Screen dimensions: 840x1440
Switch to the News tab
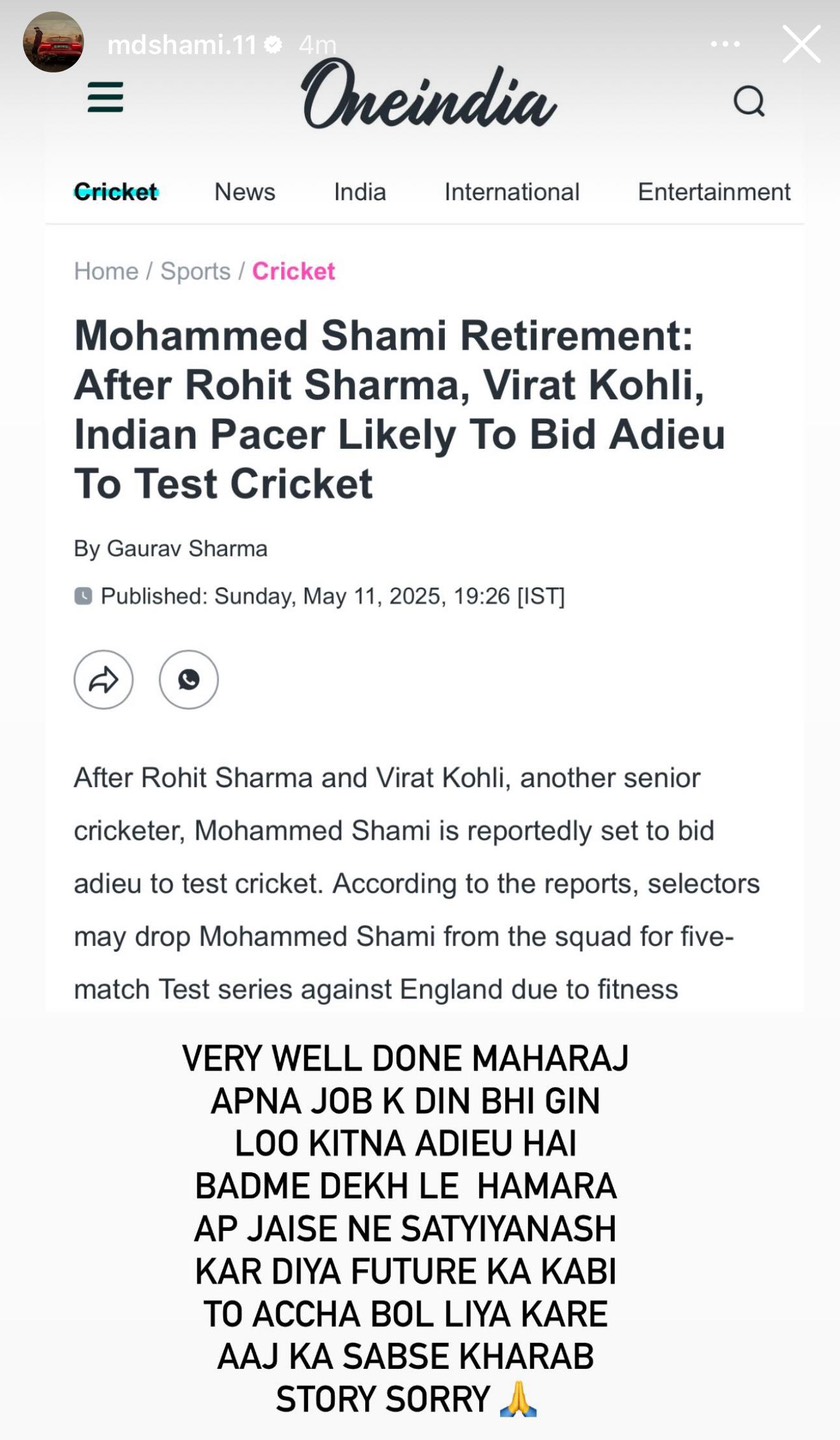[244, 192]
